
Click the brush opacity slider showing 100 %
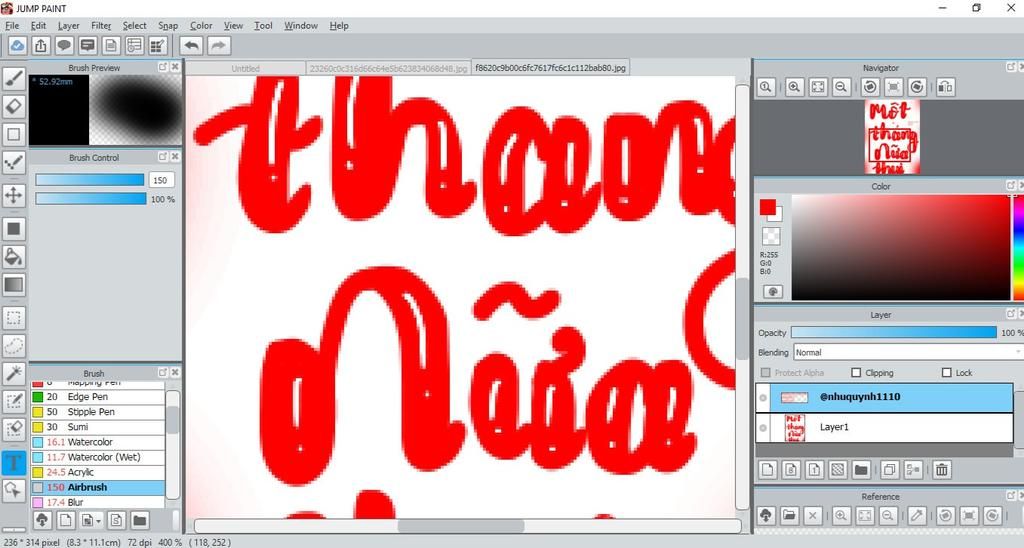coord(90,199)
